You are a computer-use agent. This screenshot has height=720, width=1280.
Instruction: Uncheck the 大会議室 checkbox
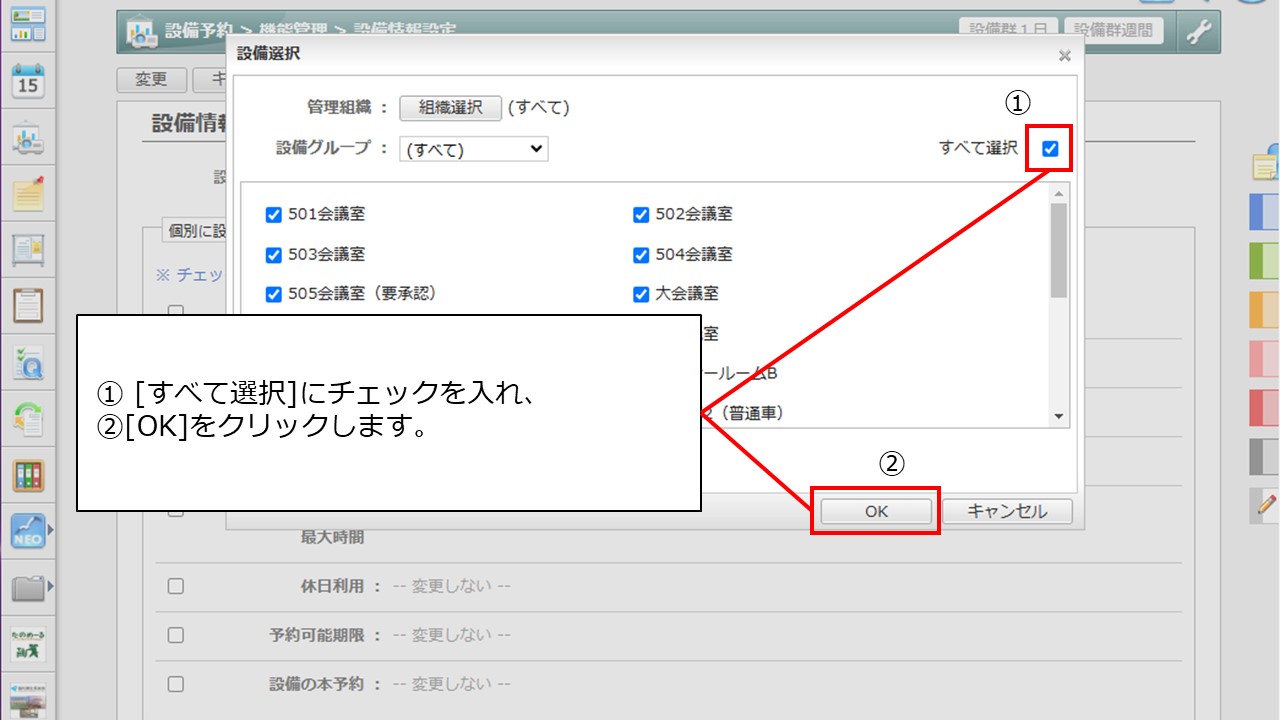tap(641, 294)
